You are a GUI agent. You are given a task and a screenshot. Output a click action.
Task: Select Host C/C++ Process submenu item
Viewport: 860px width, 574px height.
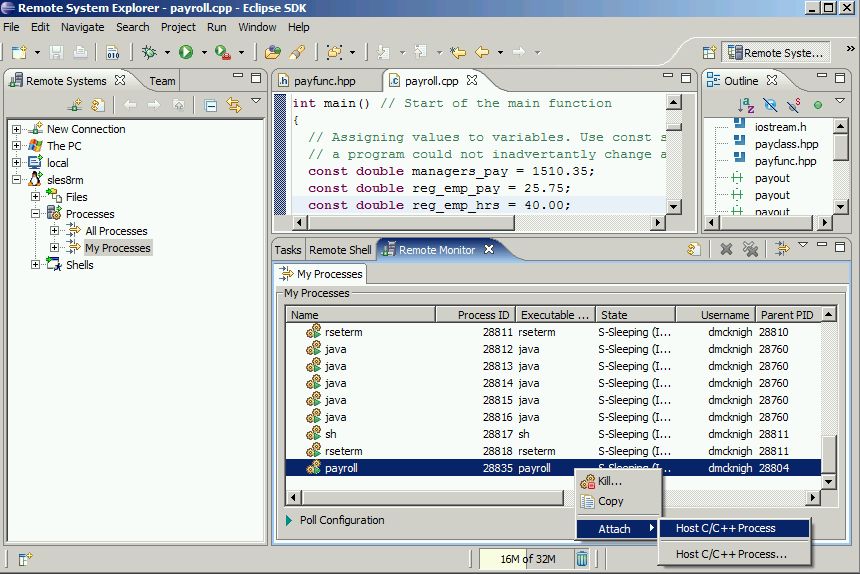coord(734,528)
